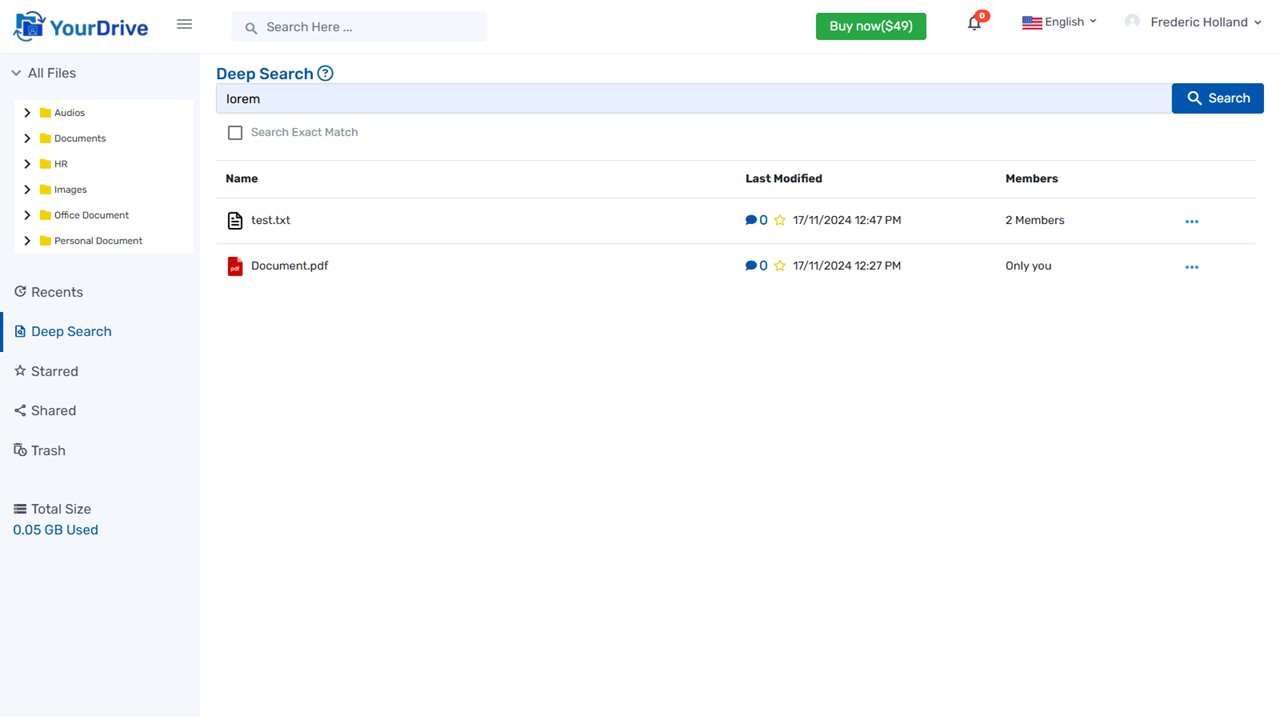1280x720 pixels.
Task: Open the notifications bell icon
Action: click(x=973, y=22)
